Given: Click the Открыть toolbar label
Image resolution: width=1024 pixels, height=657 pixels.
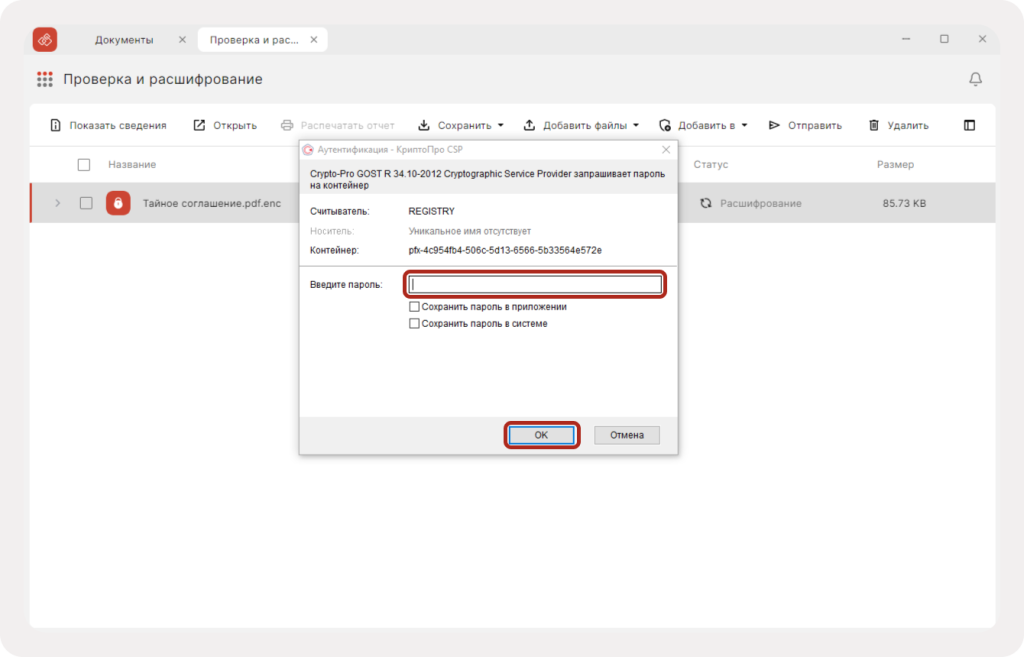Looking at the screenshot, I should click(235, 125).
